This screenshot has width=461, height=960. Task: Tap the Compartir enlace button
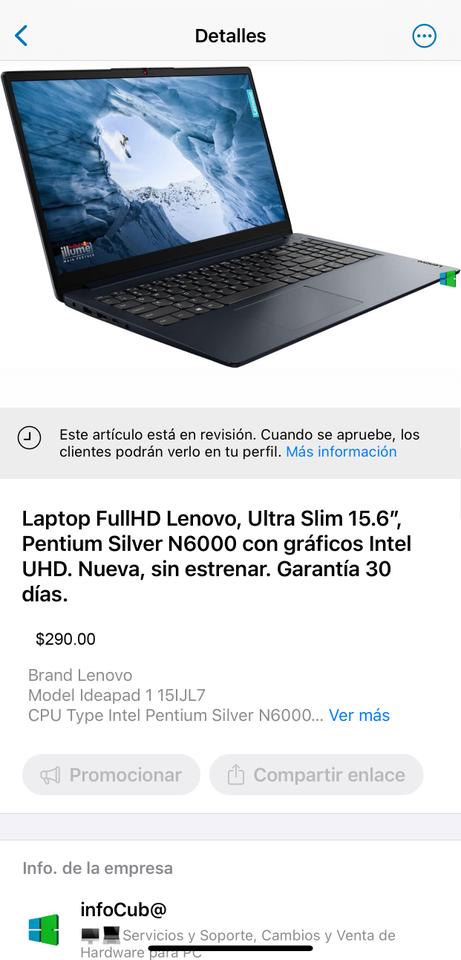coord(316,775)
